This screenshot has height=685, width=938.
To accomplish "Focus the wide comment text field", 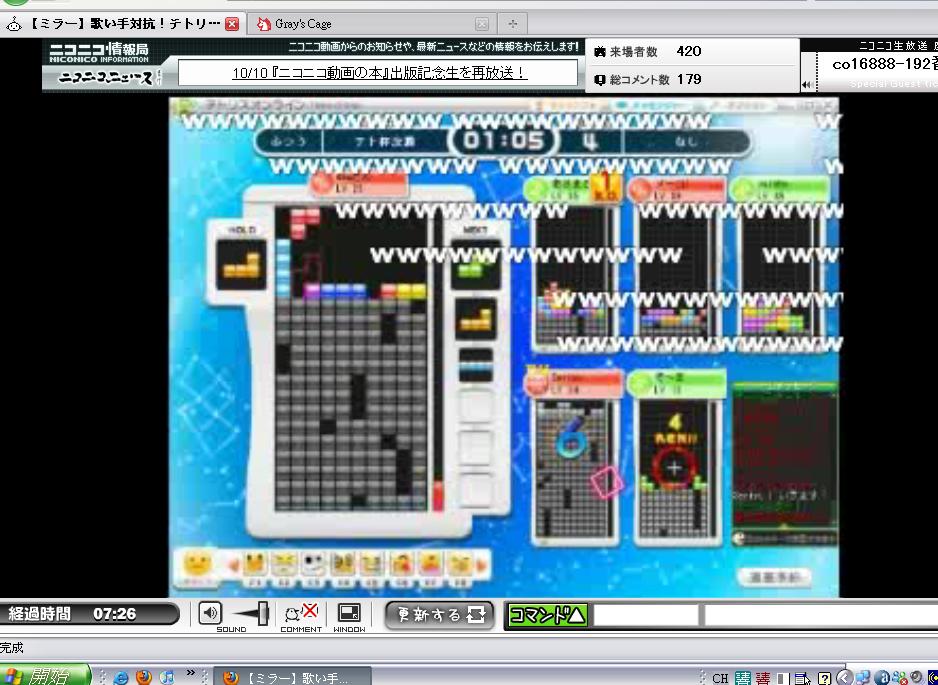I will (821, 615).
